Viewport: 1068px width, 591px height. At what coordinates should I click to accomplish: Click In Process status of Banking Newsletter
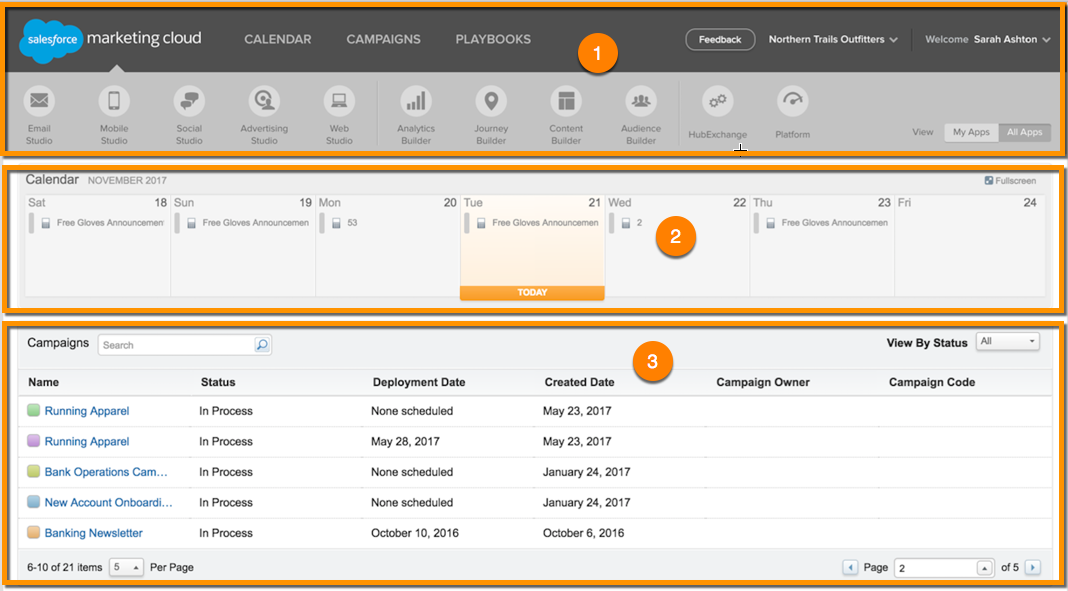point(225,533)
